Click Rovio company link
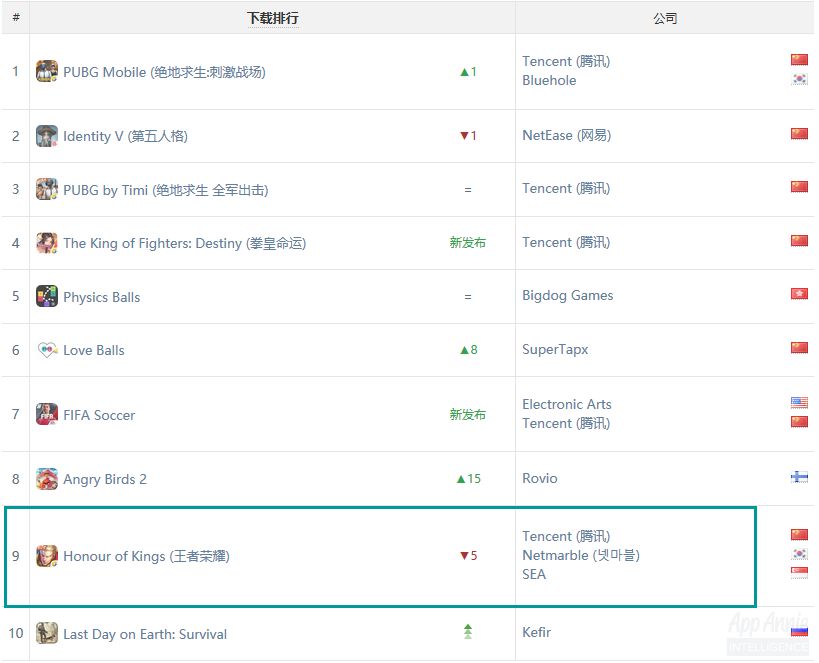 (540, 479)
